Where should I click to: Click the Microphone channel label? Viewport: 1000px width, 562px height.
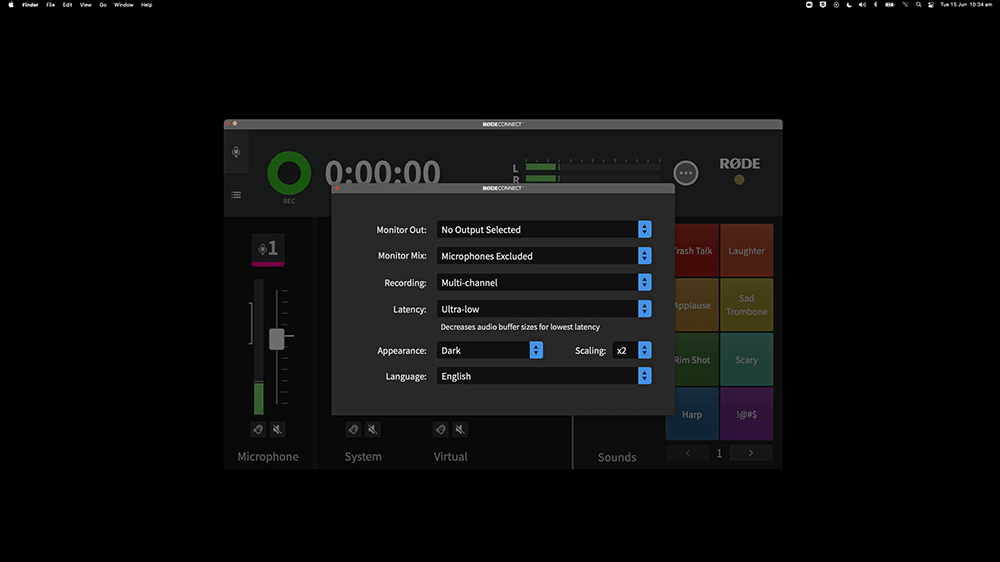tap(268, 457)
